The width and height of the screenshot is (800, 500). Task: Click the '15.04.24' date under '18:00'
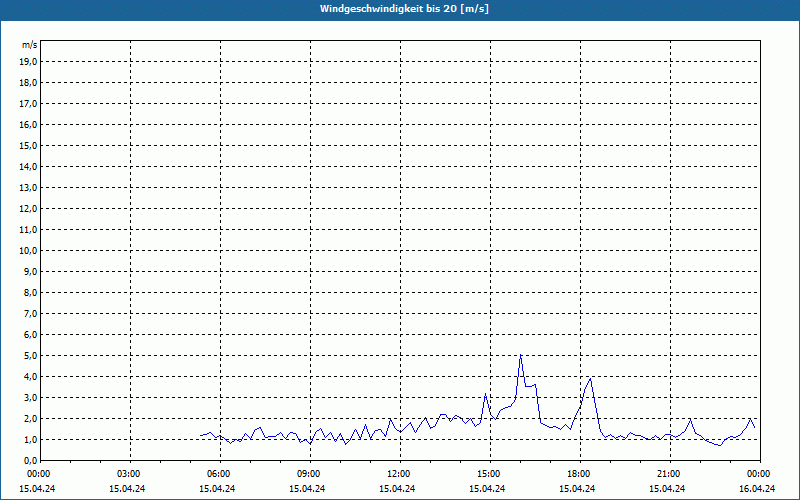point(577,488)
